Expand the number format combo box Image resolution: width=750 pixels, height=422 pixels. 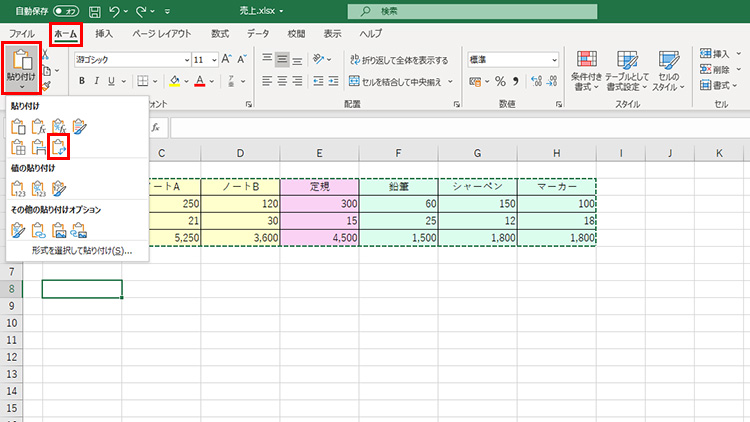pos(555,60)
